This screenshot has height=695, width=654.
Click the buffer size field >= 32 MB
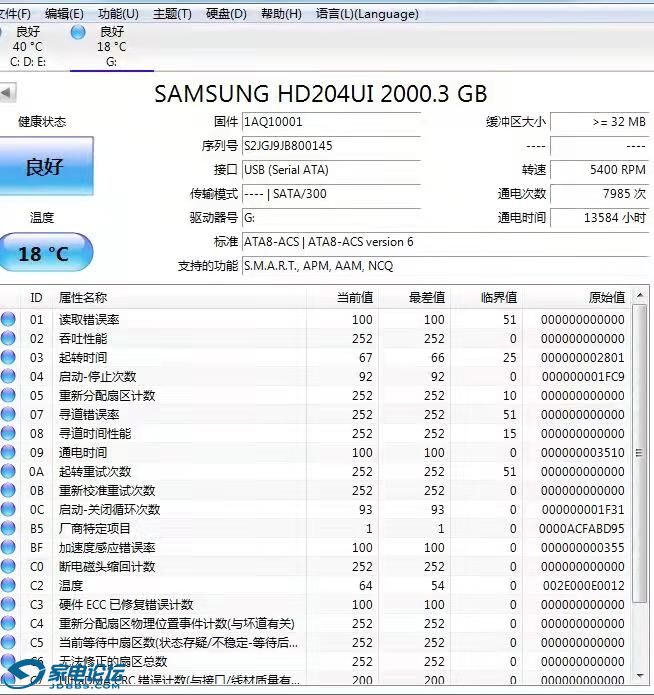[599, 122]
